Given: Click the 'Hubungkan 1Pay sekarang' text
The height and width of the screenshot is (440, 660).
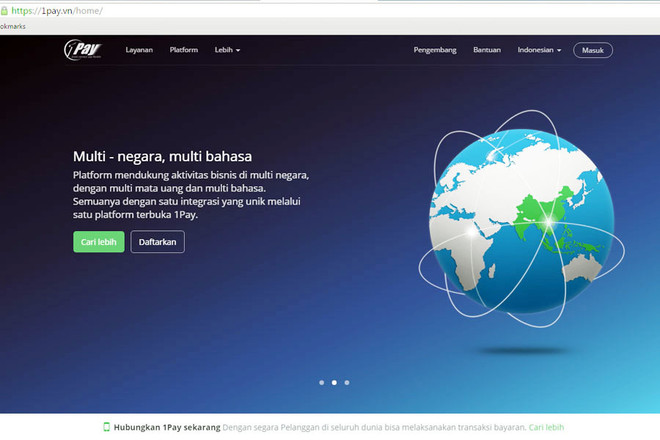Looking at the screenshot, I should coord(167,427).
